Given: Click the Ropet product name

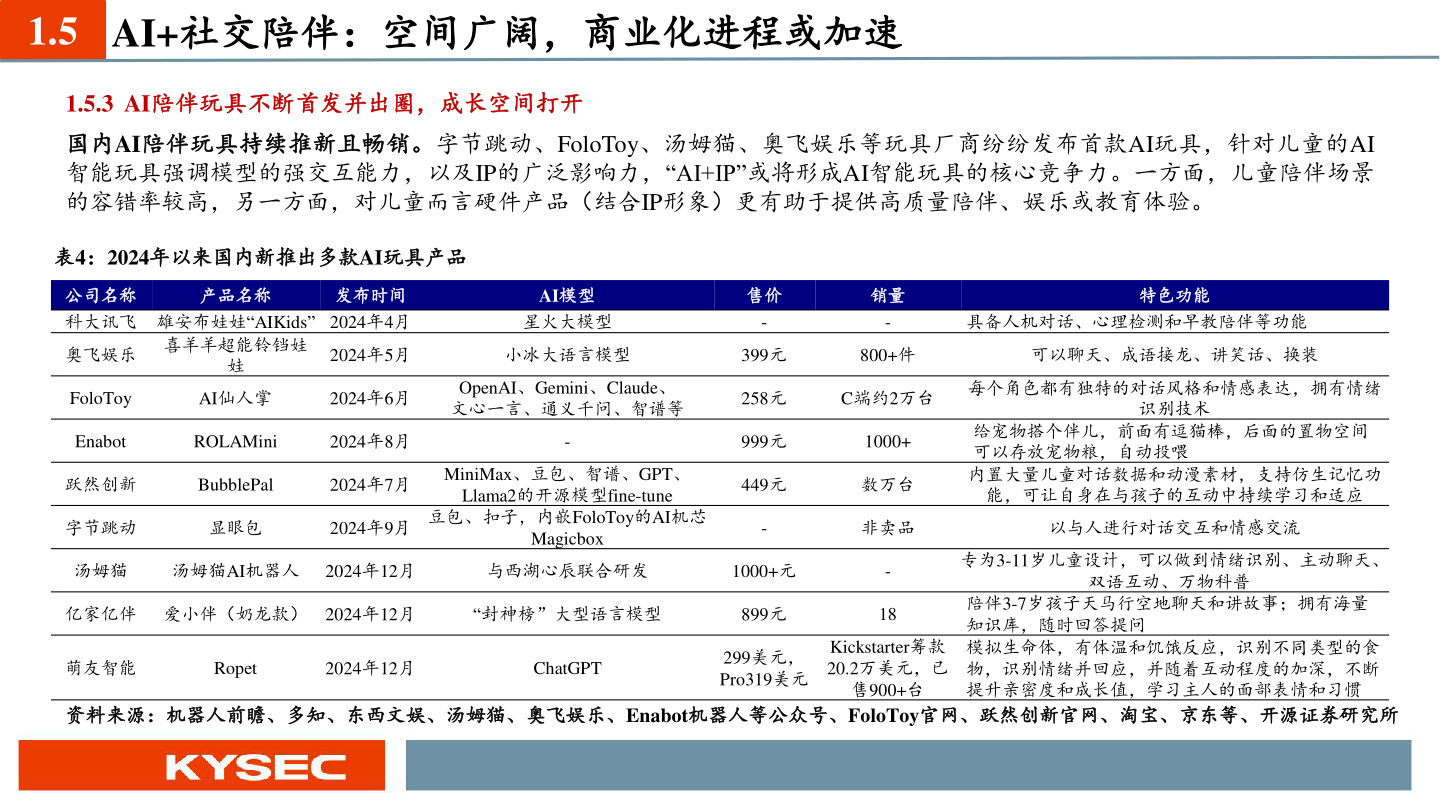Looking at the screenshot, I should click(235, 668).
